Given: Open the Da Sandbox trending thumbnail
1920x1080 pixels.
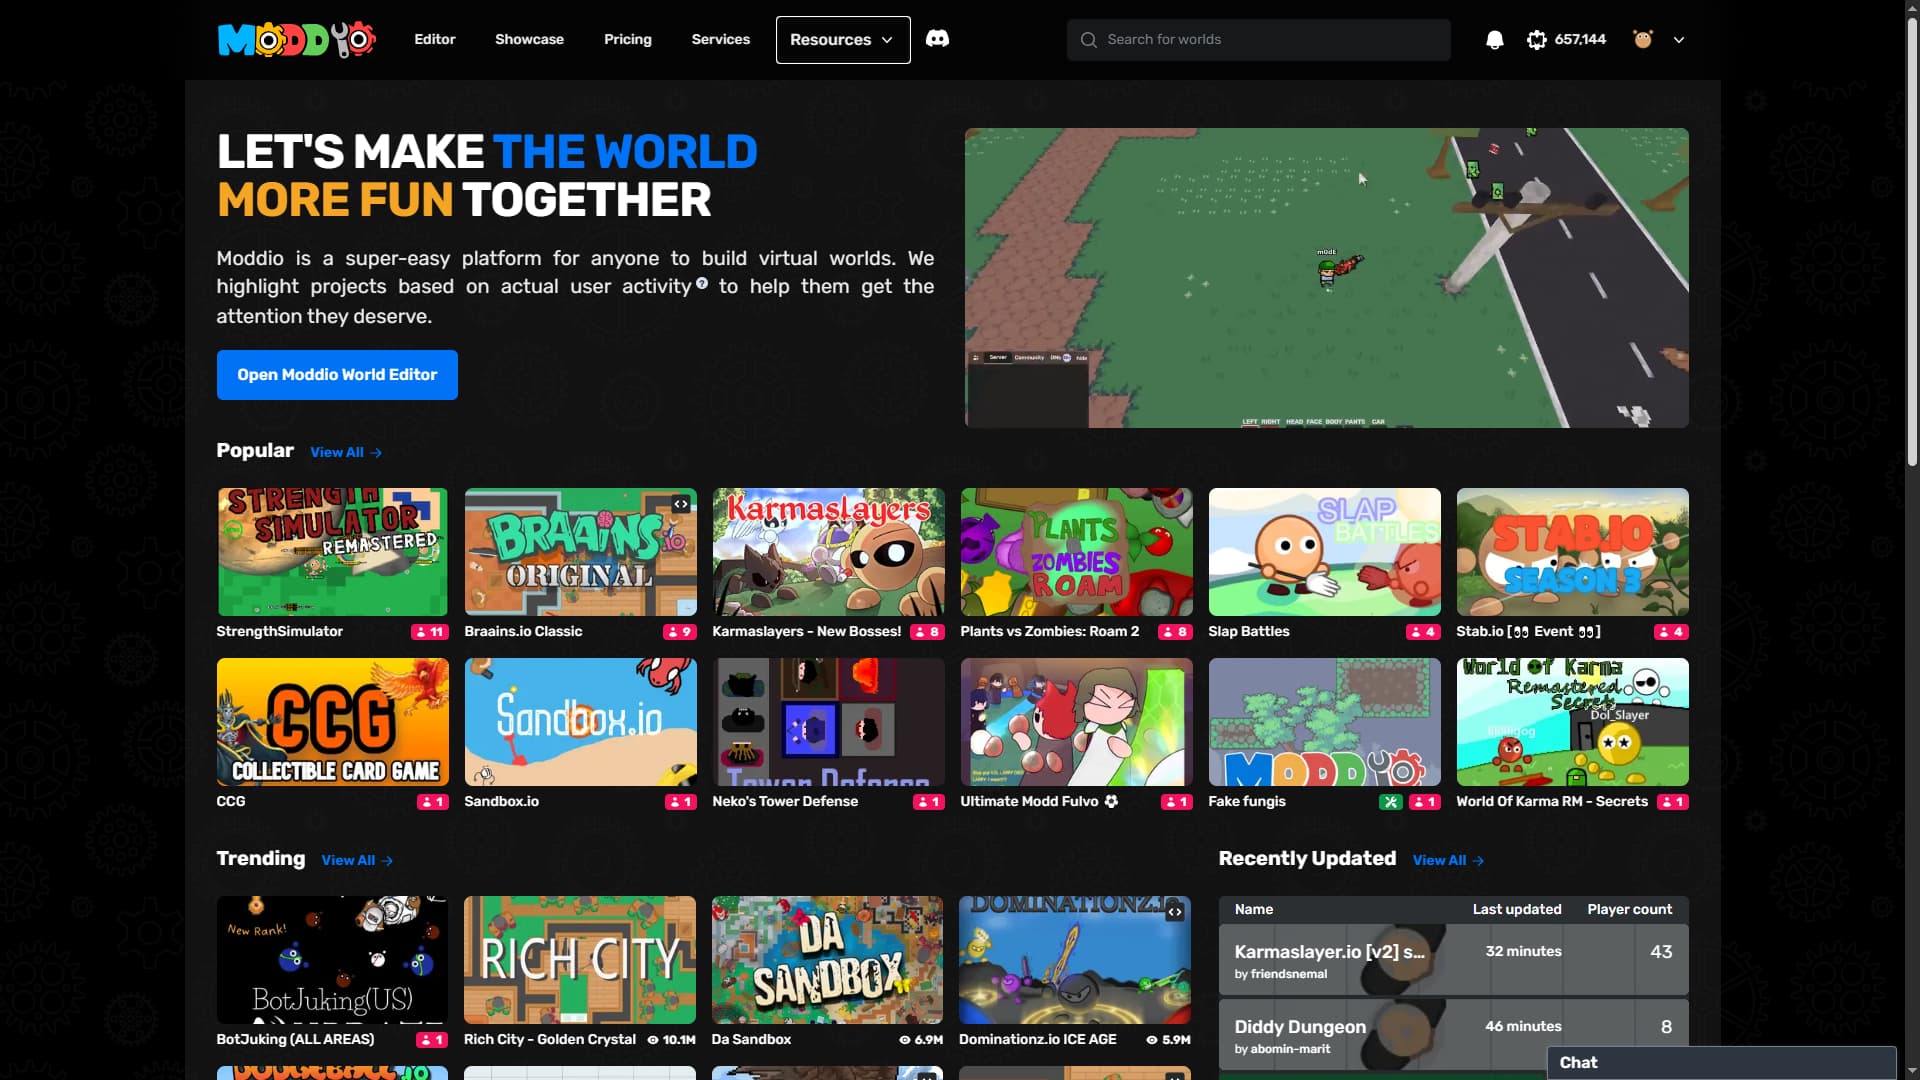Looking at the screenshot, I should pyautogui.click(x=827, y=960).
